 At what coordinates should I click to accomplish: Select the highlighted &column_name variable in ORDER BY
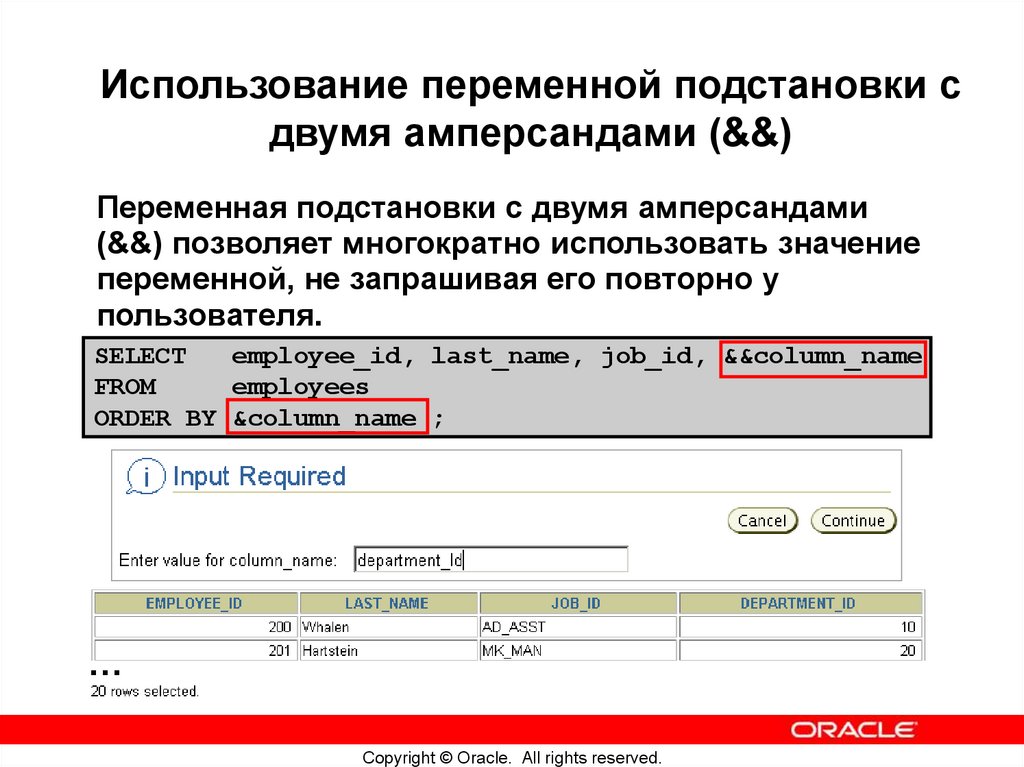pos(328,417)
